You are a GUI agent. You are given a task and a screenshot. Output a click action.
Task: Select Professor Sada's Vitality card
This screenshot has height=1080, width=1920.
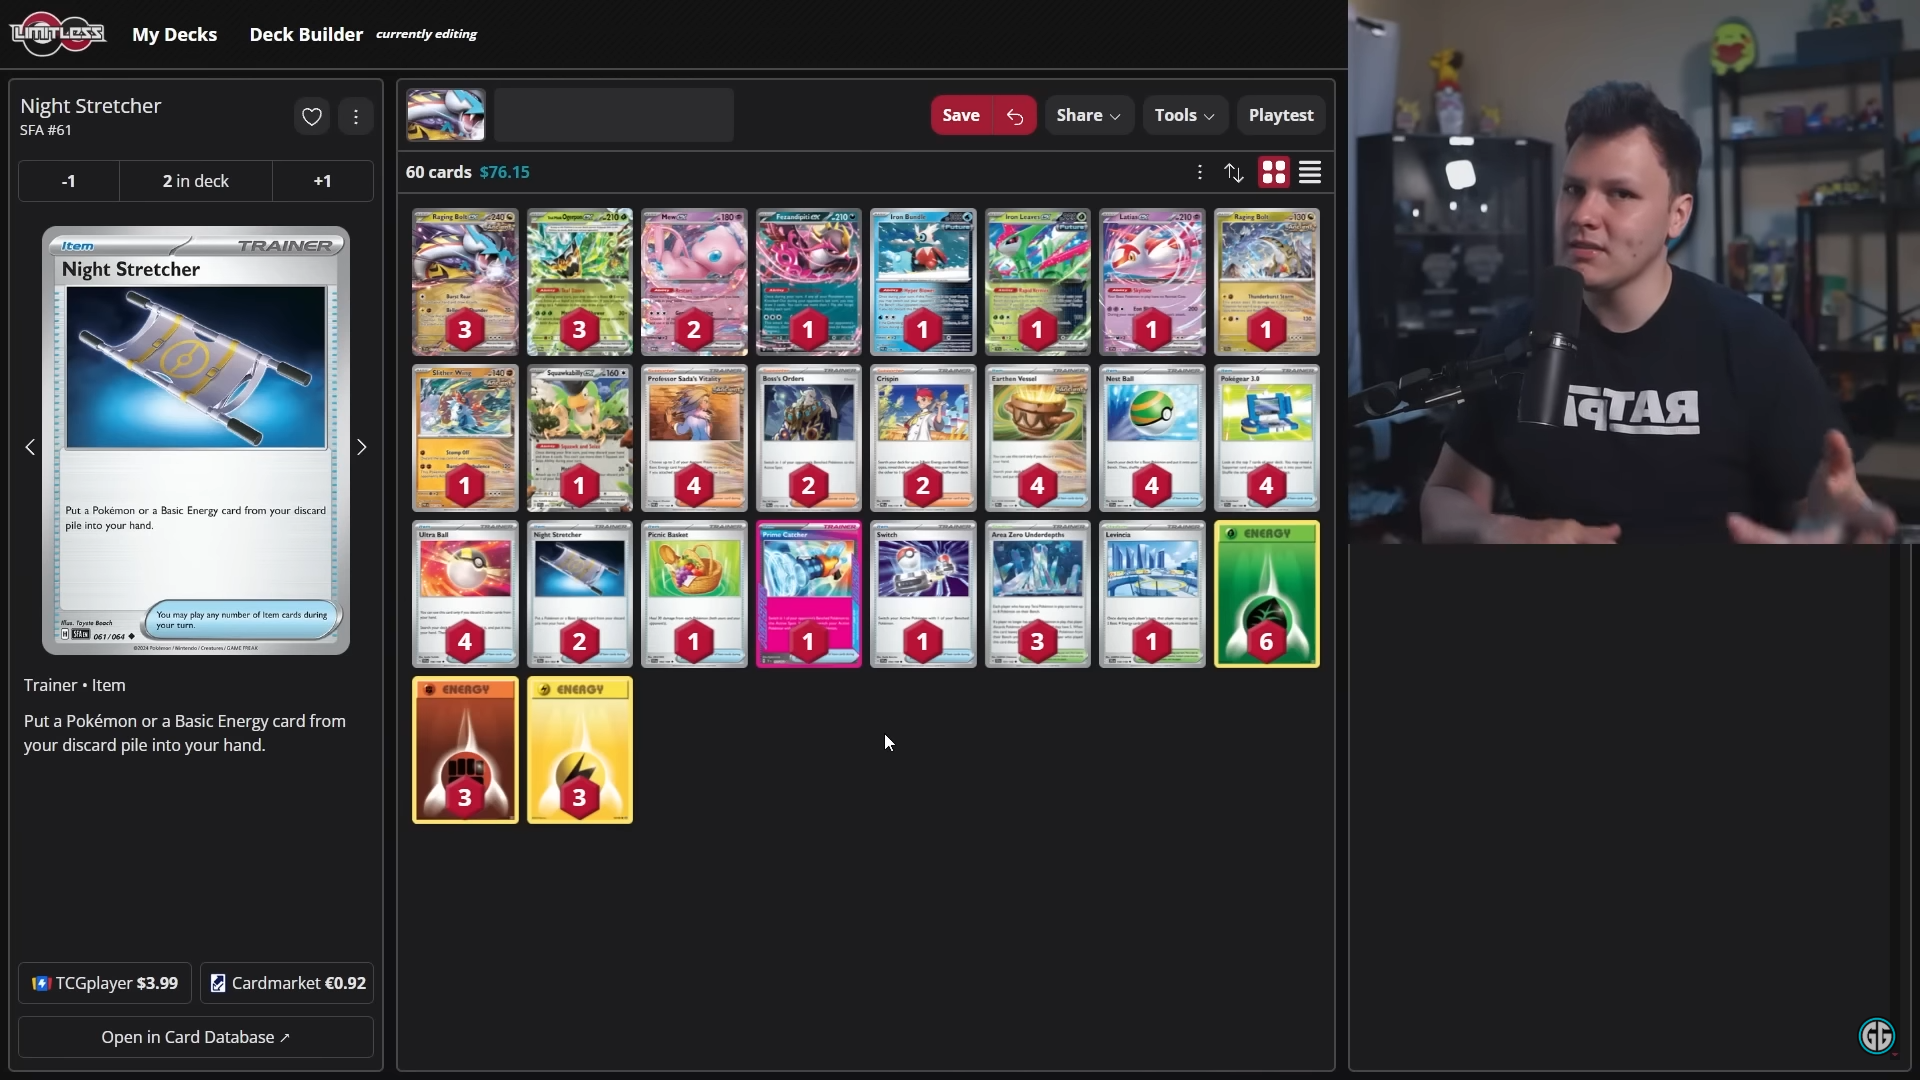click(x=694, y=438)
